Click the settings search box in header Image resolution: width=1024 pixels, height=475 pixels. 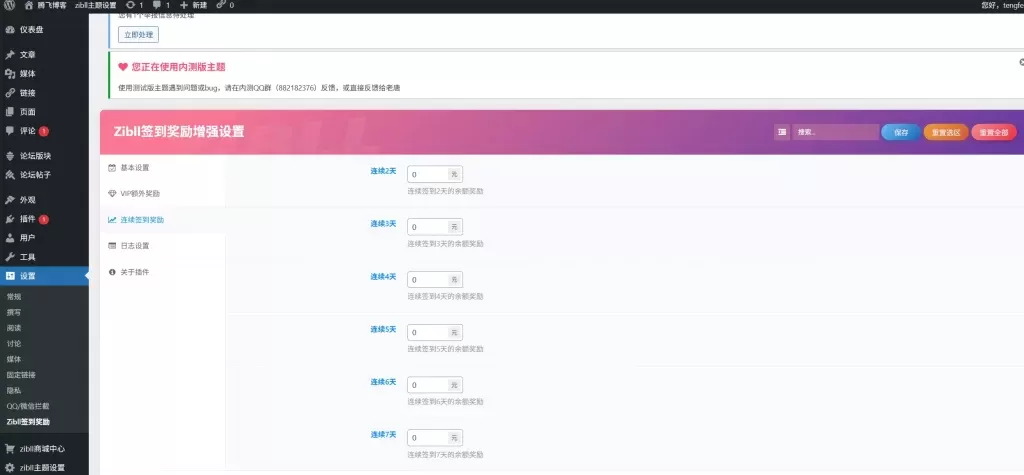[834, 132]
